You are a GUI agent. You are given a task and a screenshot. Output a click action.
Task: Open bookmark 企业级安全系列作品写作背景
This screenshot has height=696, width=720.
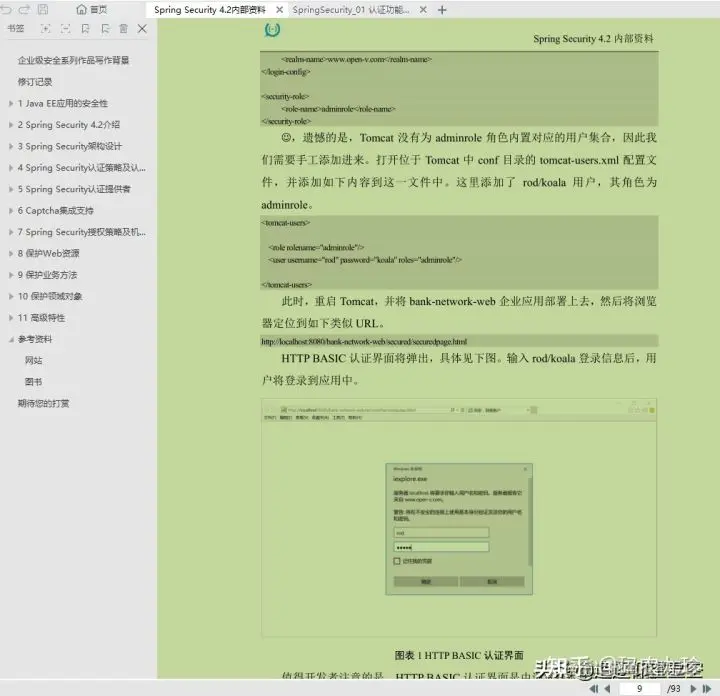(73, 60)
